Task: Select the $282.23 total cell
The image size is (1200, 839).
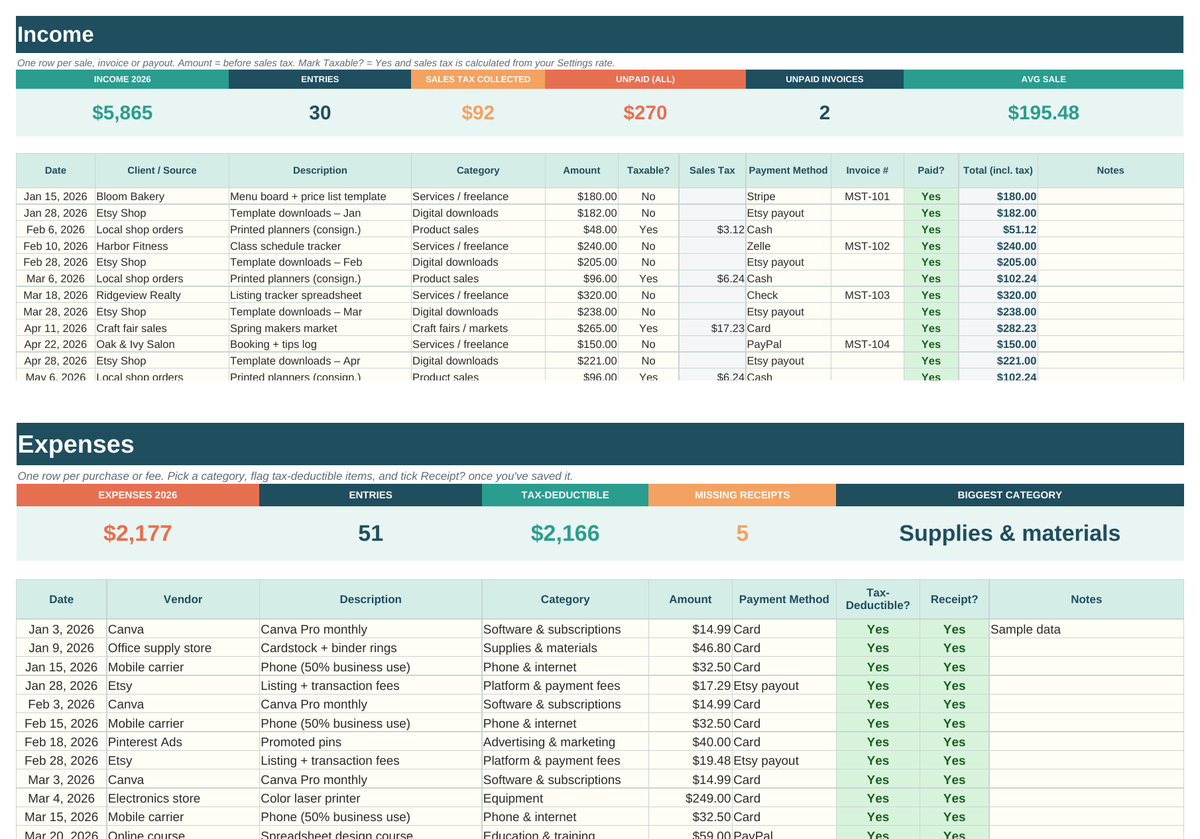Action: click(998, 328)
